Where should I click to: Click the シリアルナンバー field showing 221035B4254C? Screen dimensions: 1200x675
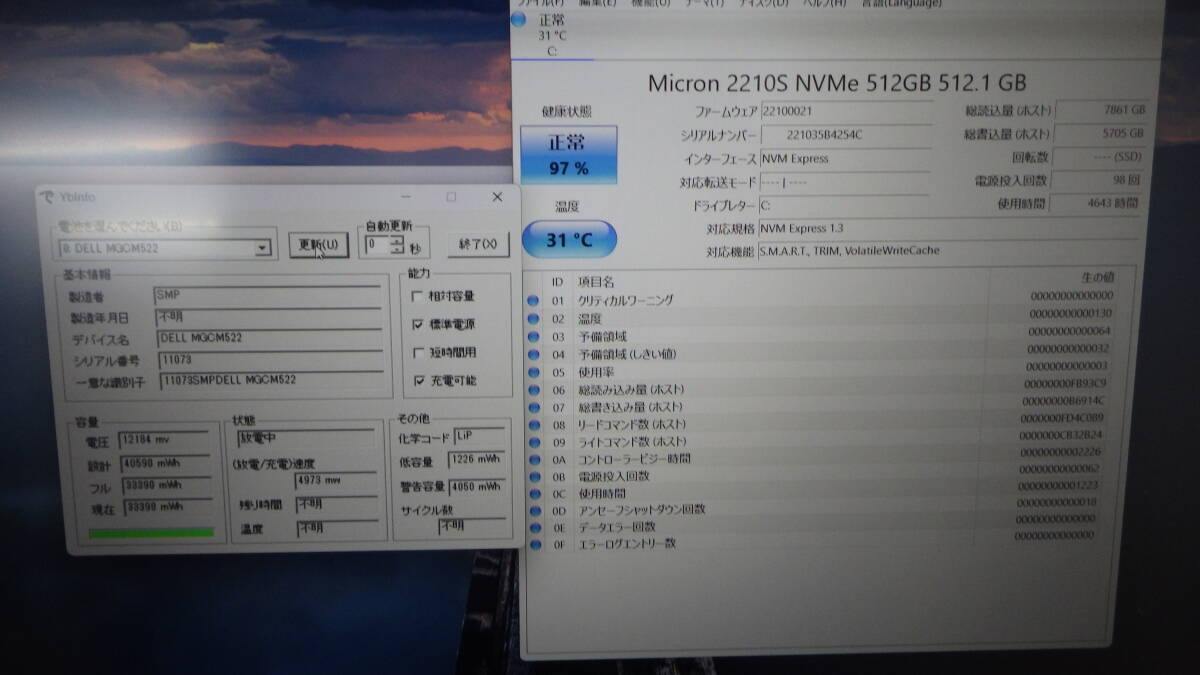(x=846, y=135)
